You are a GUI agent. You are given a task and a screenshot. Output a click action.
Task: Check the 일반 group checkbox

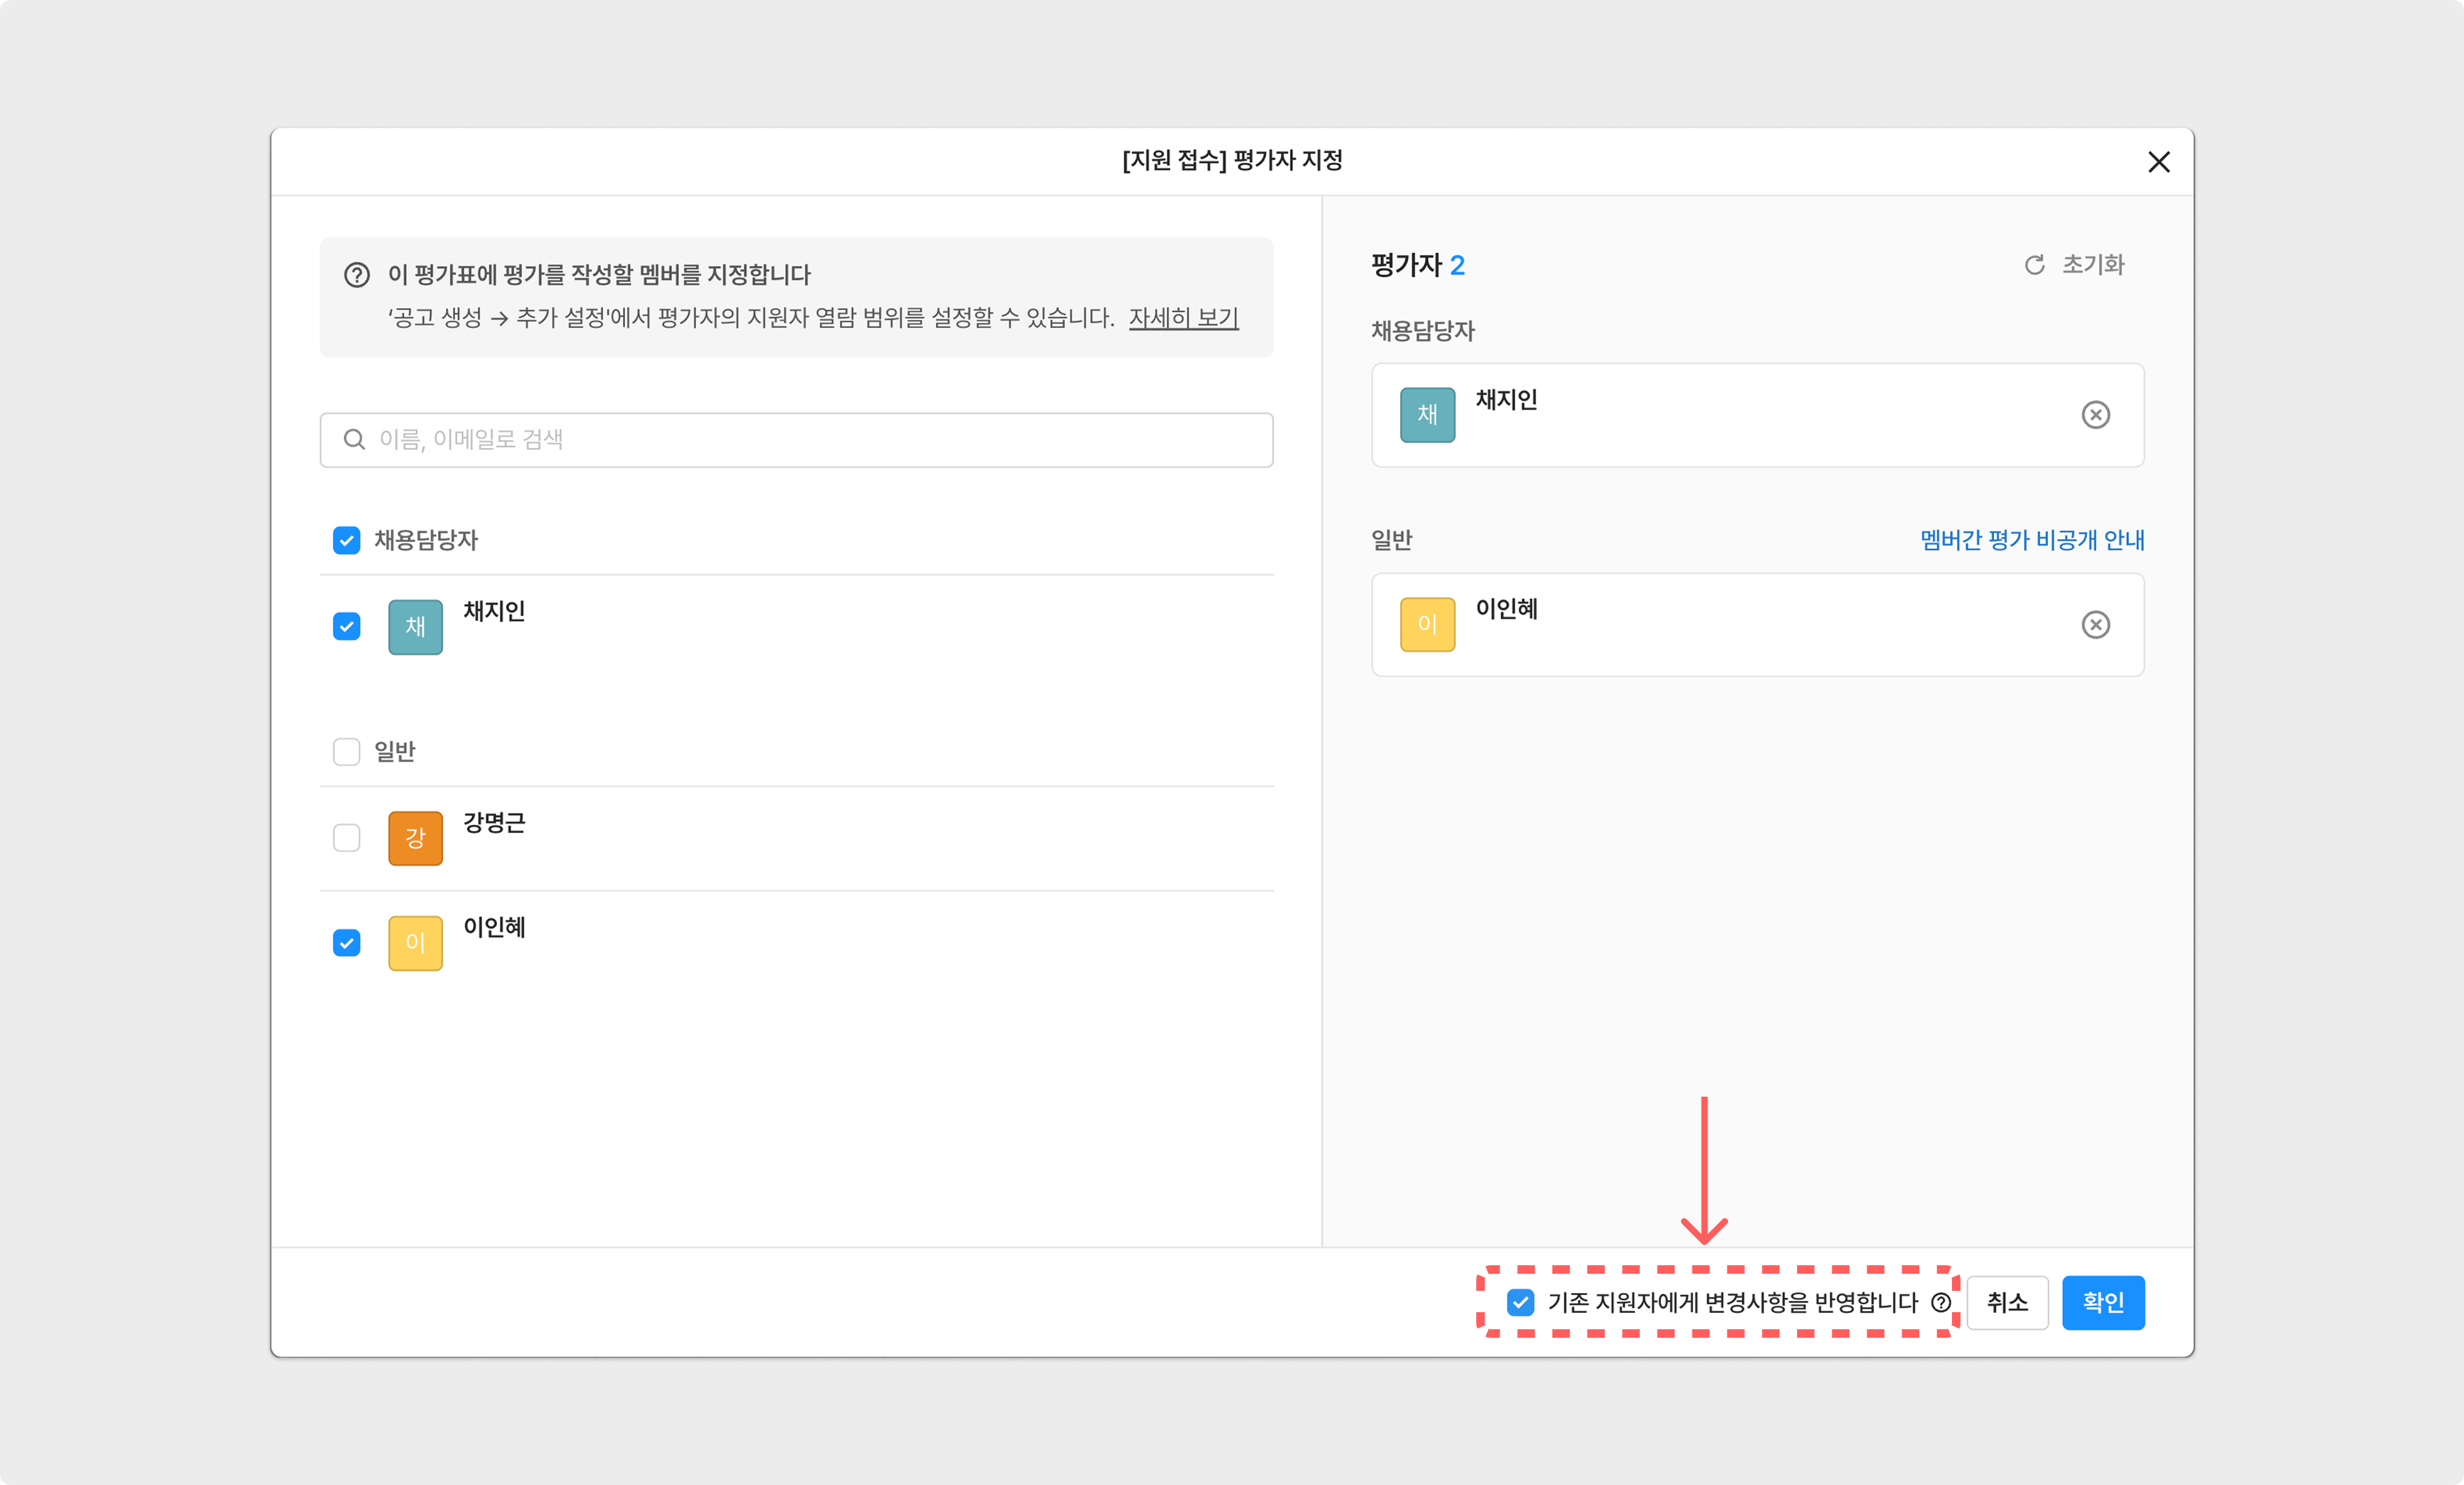point(346,752)
